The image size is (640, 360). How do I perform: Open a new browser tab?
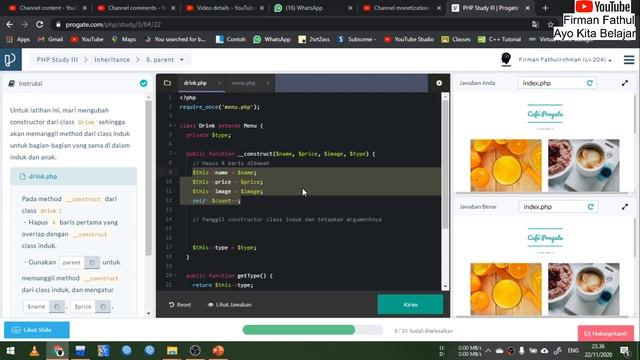[x=545, y=8]
